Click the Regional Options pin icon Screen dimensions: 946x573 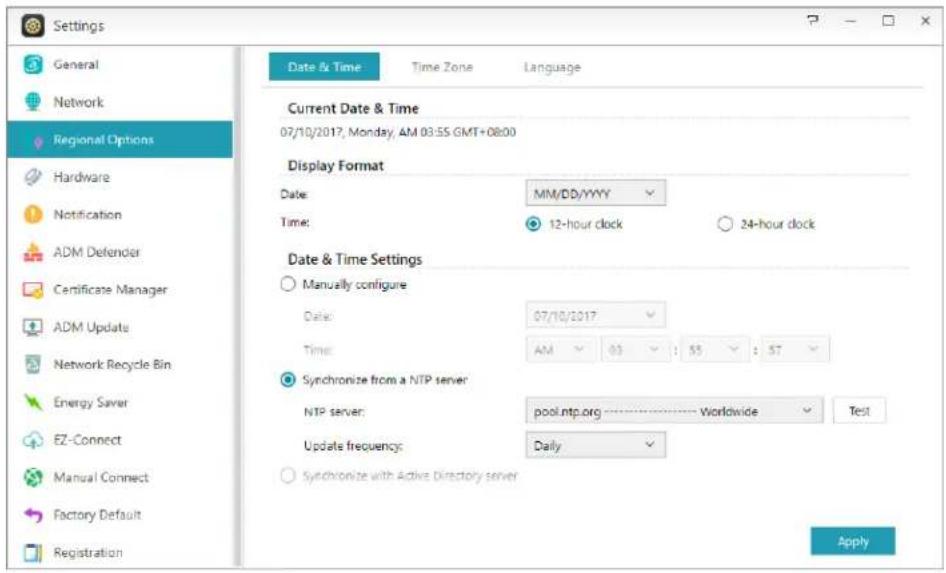click(x=38, y=141)
